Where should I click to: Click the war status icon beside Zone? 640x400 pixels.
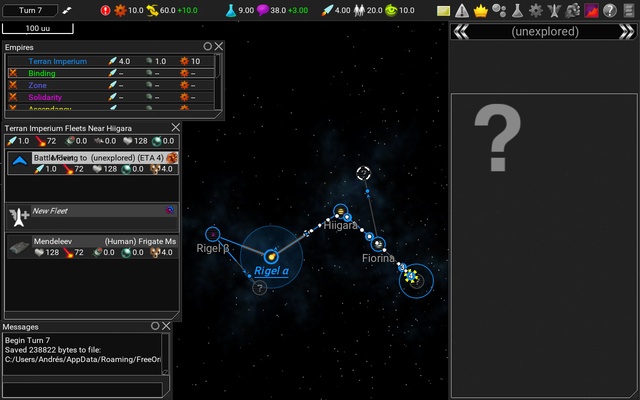[13, 85]
